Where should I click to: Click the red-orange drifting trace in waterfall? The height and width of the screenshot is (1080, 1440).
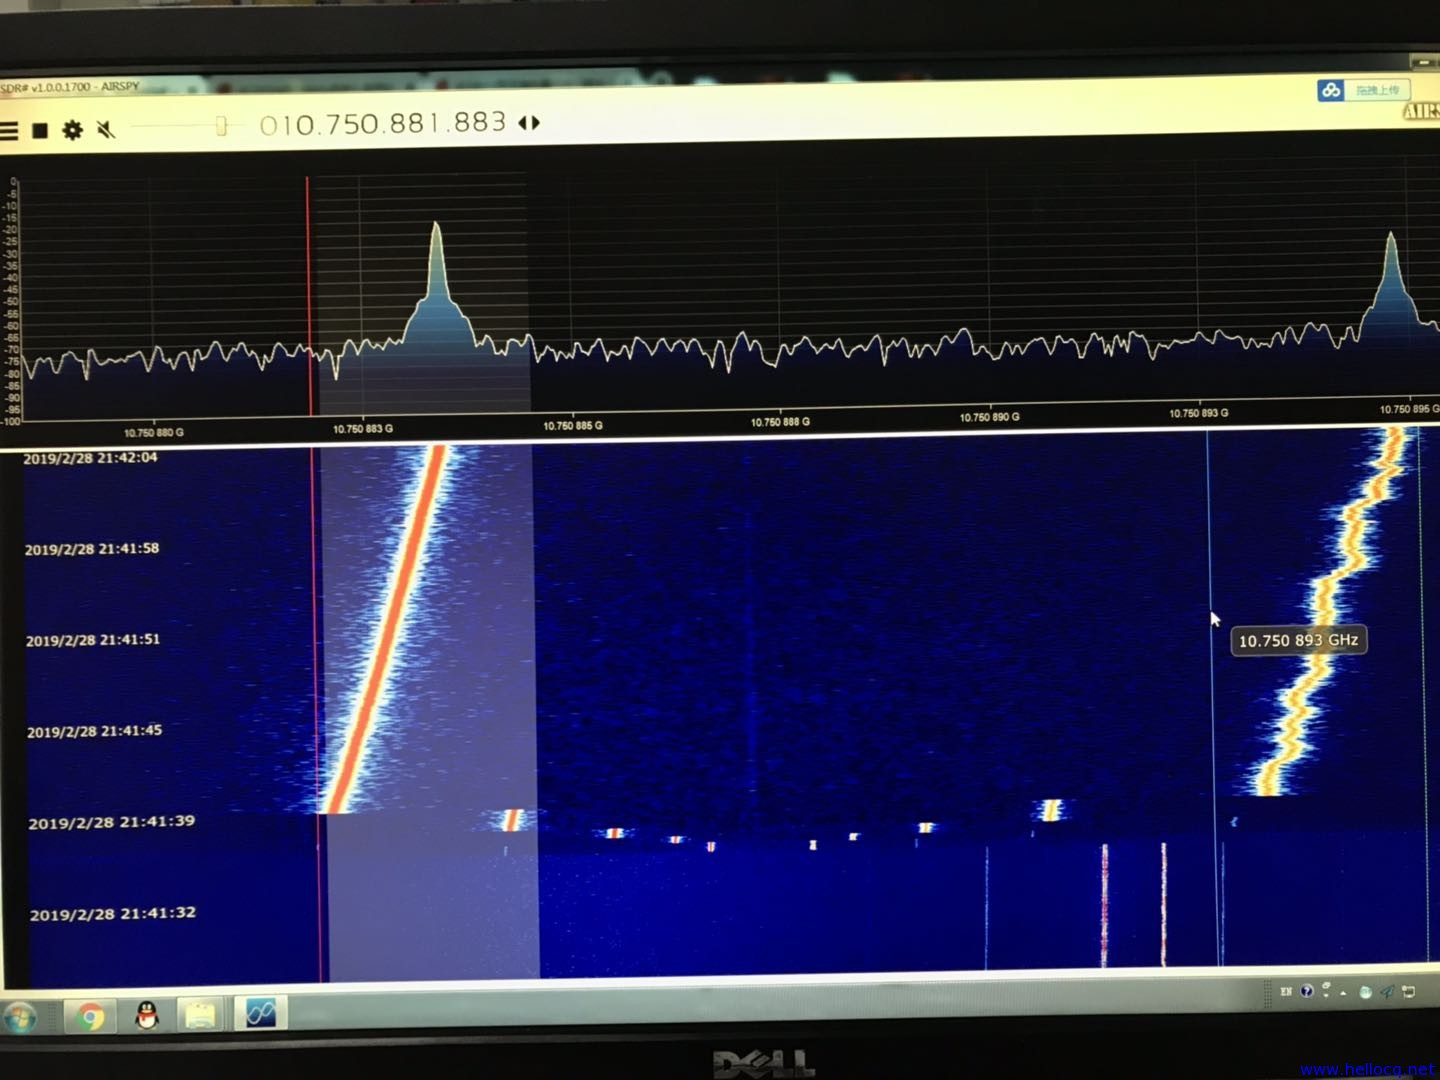386,630
